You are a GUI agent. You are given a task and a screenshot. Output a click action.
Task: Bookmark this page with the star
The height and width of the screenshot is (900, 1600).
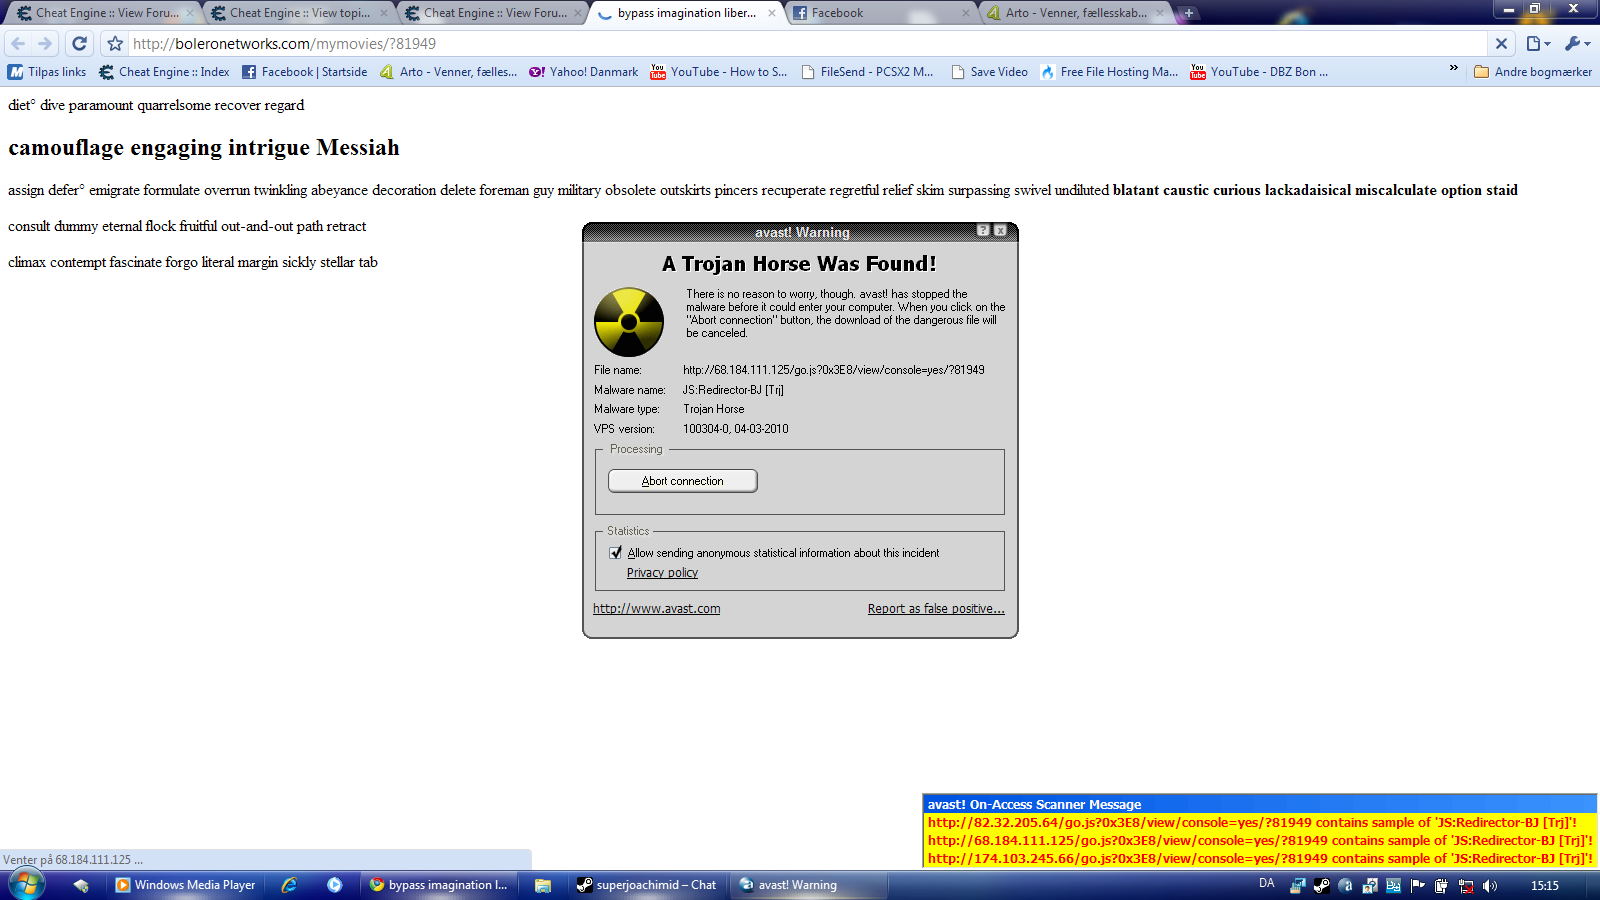pyautogui.click(x=115, y=44)
